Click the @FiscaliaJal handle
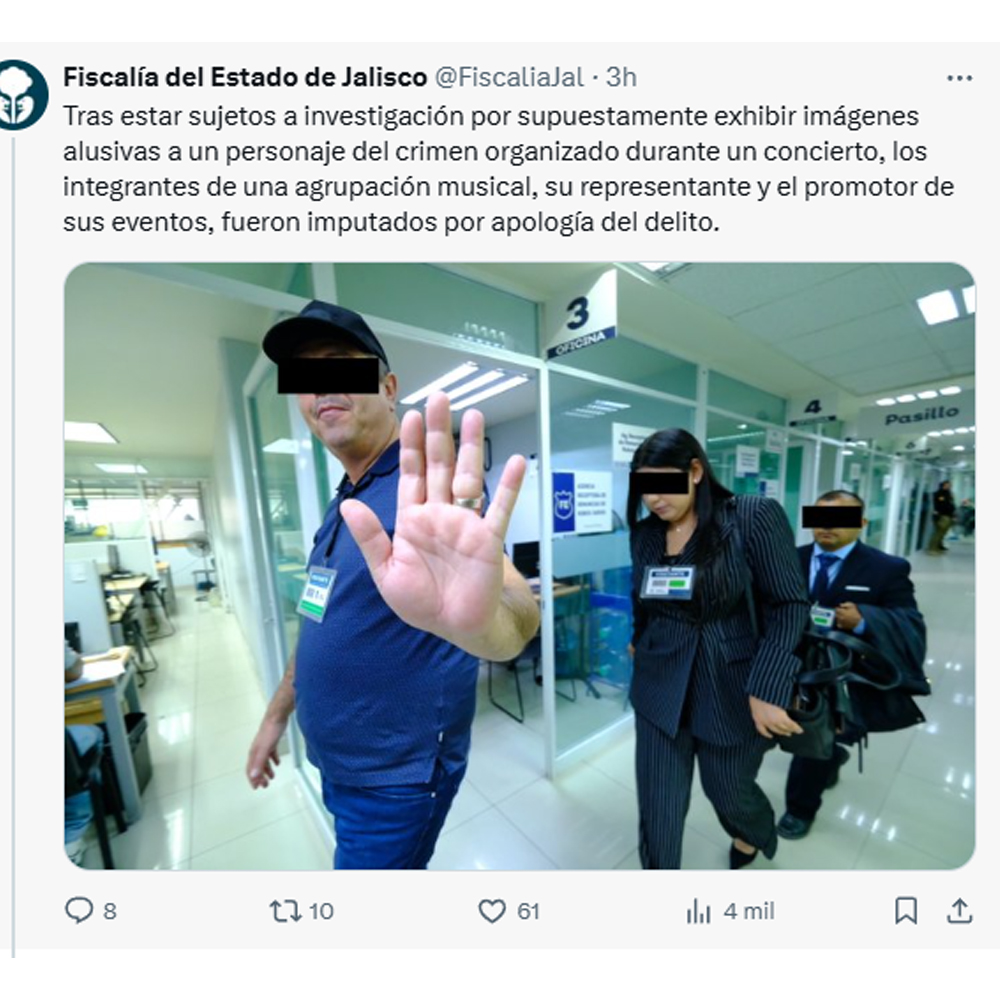This screenshot has width=1000, height=1000. click(x=509, y=77)
